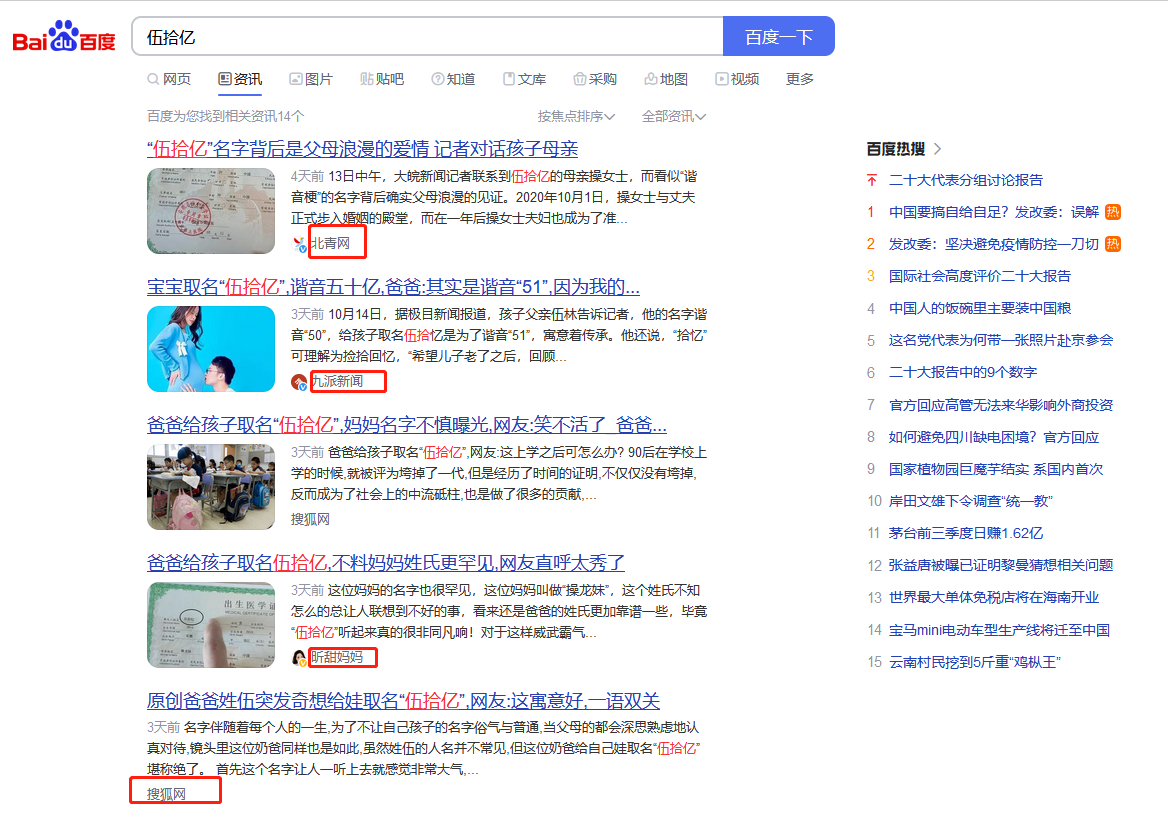Image resolution: width=1168 pixels, height=820 pixels.
Task: Click the Baidu logo
Action: coord(64,36)
